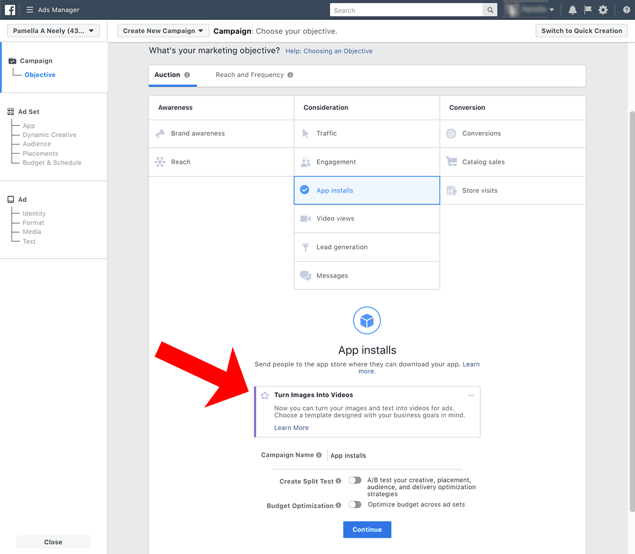This screenshot has width=635, height=554.
Task: Click the info icon beside Campaign Name
Action: (x=319, y=455)
